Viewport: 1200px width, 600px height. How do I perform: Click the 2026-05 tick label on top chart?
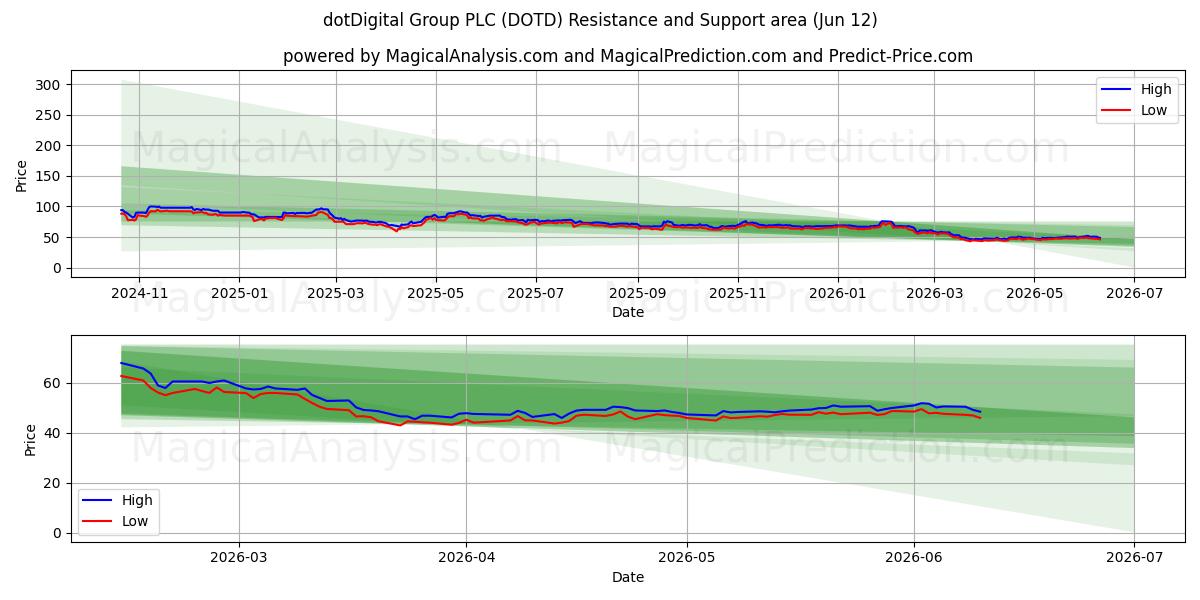tap(1034, 292)
